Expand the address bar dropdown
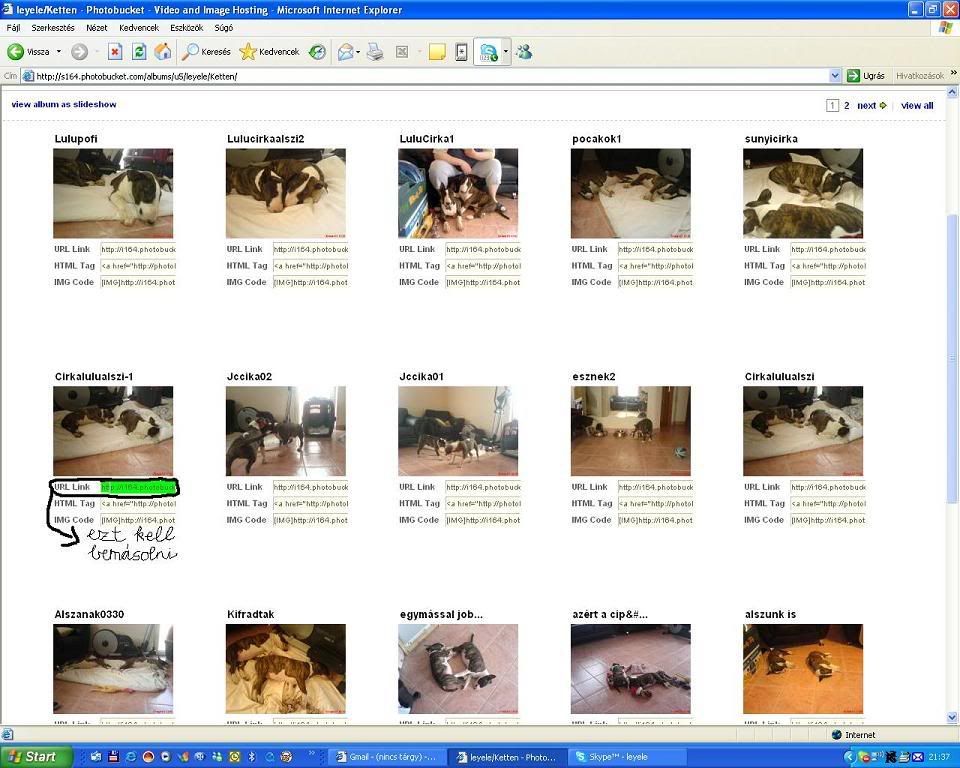 tap(835, 76)
